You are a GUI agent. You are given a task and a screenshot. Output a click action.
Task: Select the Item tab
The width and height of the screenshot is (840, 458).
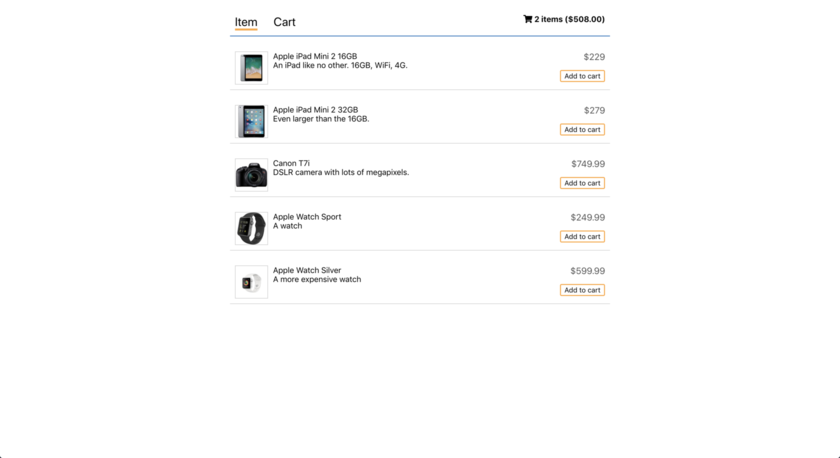click(246, 22)
